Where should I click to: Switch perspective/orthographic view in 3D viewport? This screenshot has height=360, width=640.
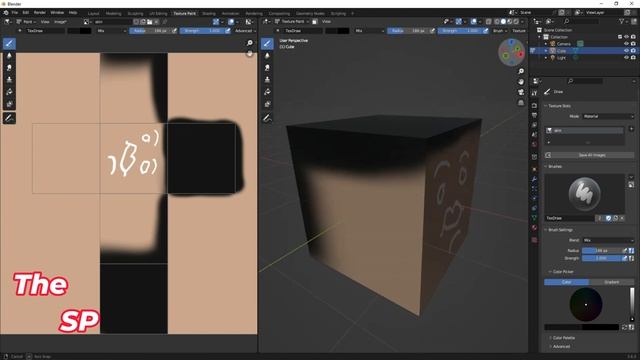pyautogui.click(x=521, y=103)
